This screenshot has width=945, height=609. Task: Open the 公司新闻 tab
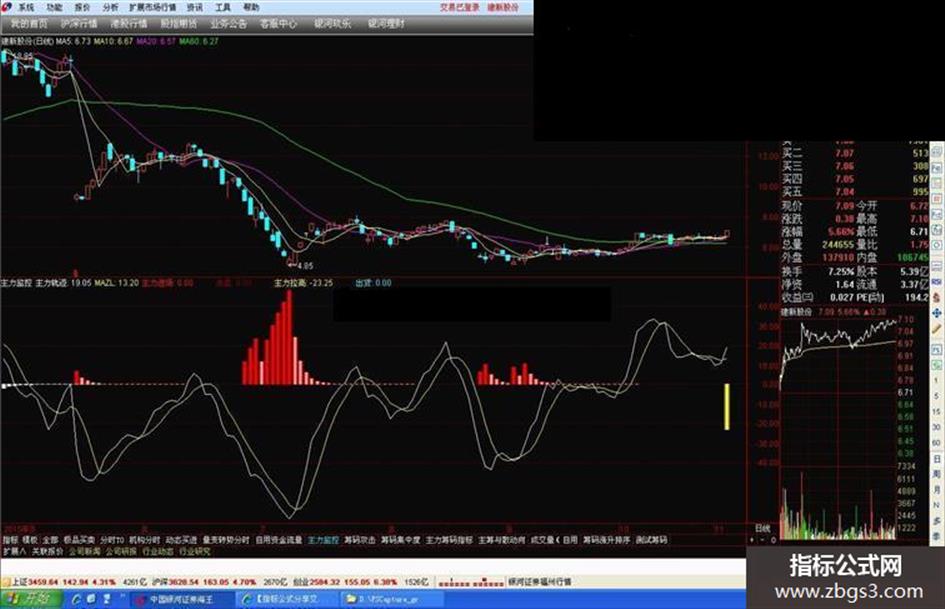(x=84, y=551)
